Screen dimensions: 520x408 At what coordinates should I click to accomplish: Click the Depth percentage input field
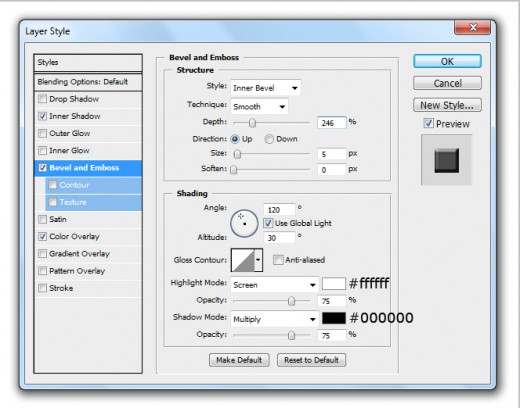point(332,123)
